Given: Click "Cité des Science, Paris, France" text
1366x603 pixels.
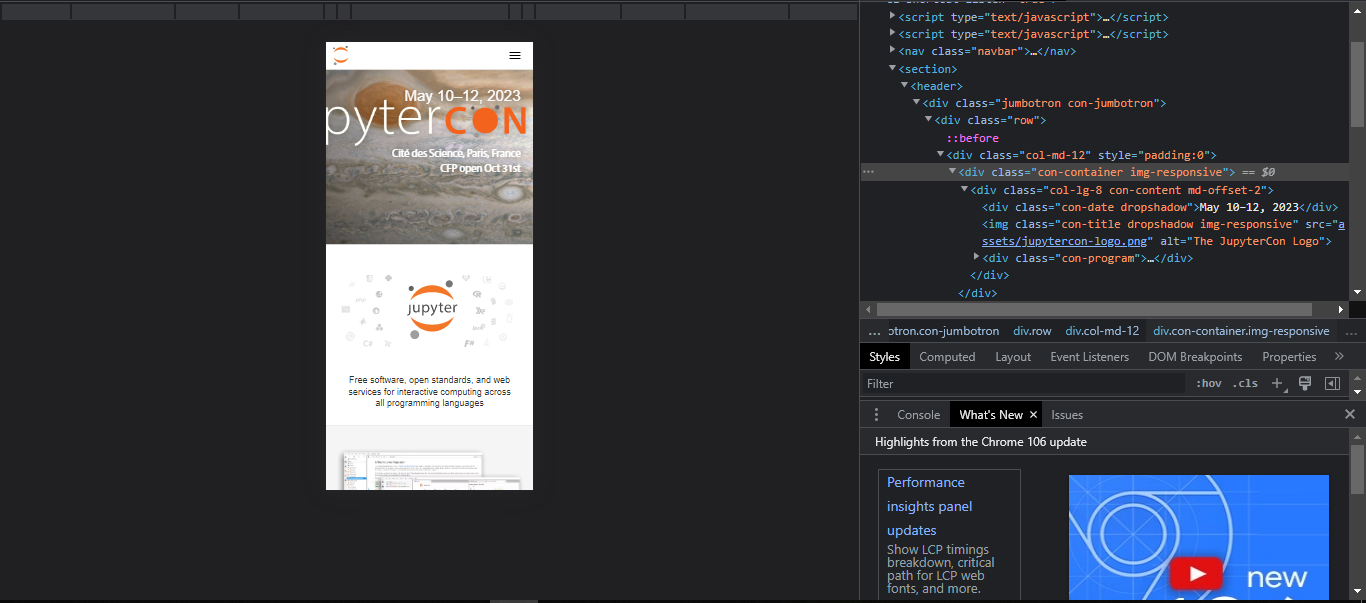Looking at the screenshot, I should point(456,153).
